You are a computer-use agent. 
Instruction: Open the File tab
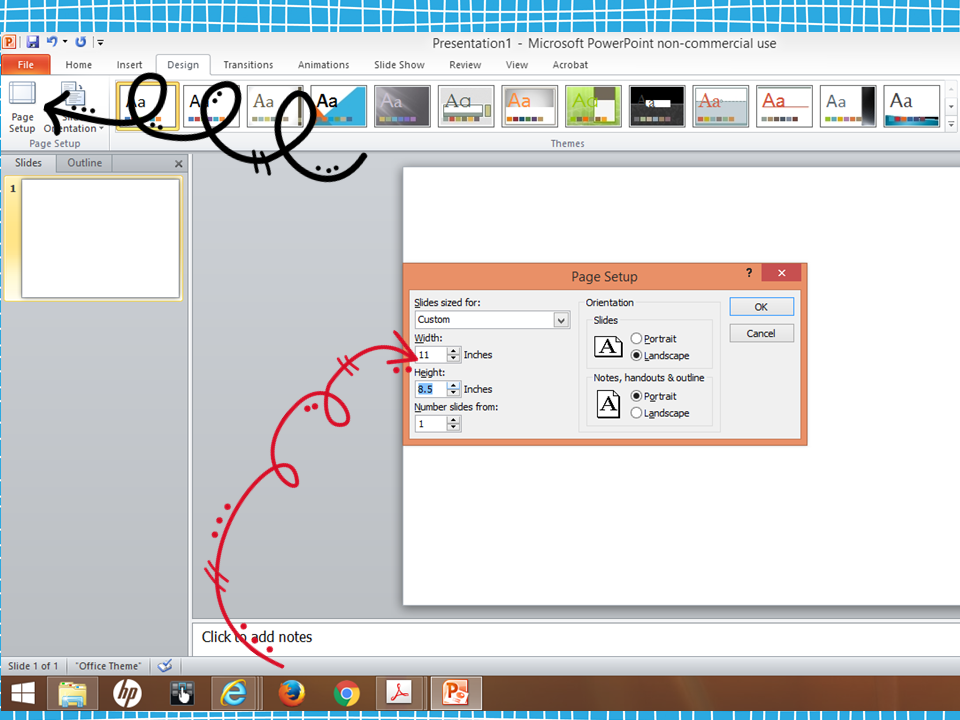click(x=26, y=64)
